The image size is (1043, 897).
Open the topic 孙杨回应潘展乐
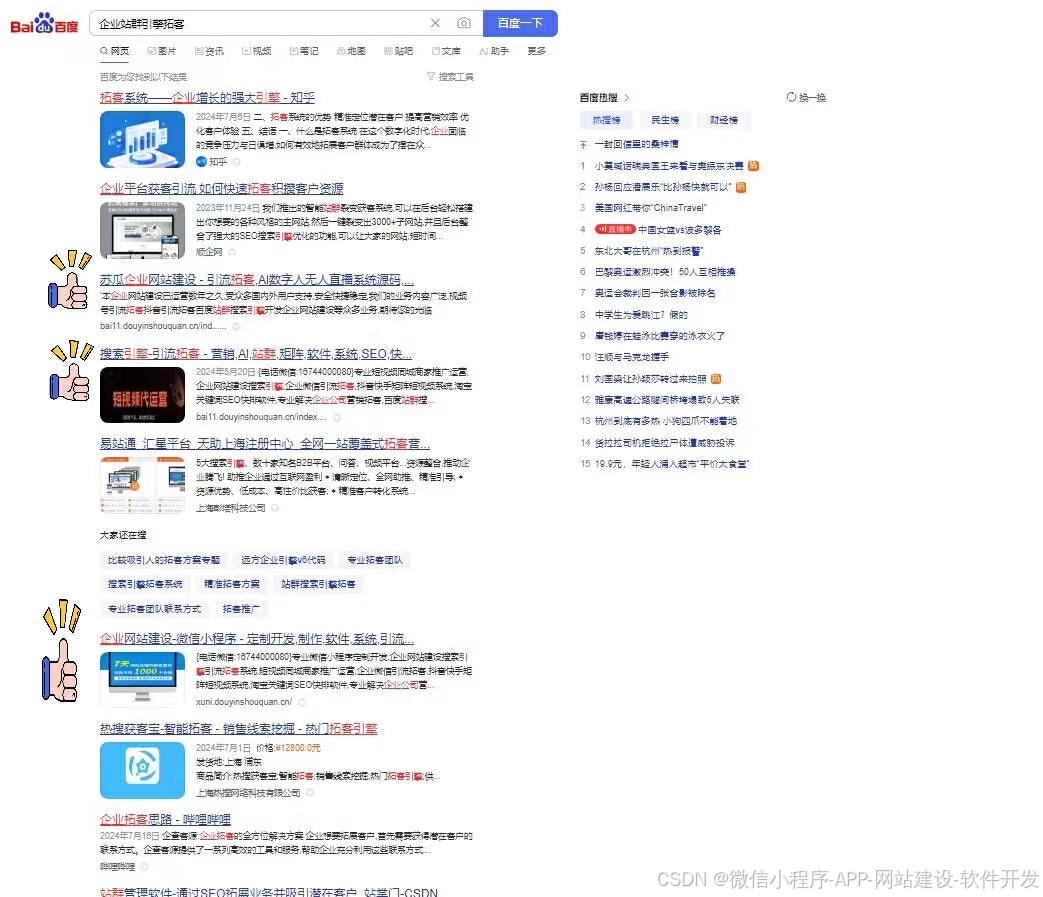pyautogui.click(x=663, y=187)
